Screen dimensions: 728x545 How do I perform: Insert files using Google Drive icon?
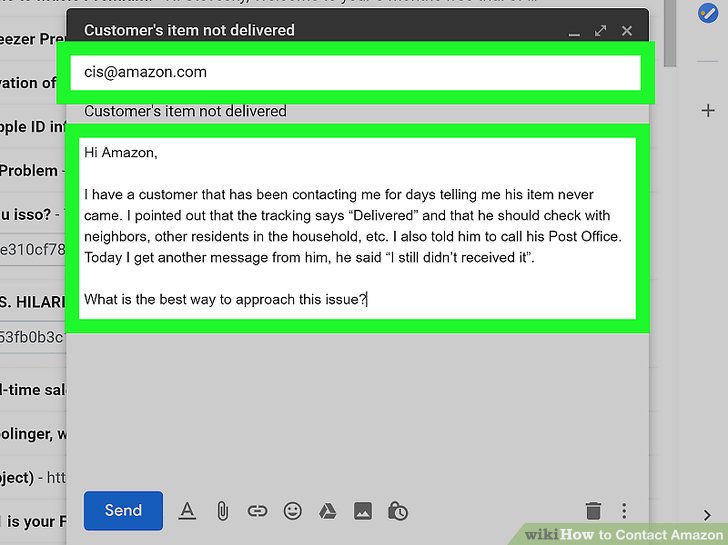coord(328,512)
